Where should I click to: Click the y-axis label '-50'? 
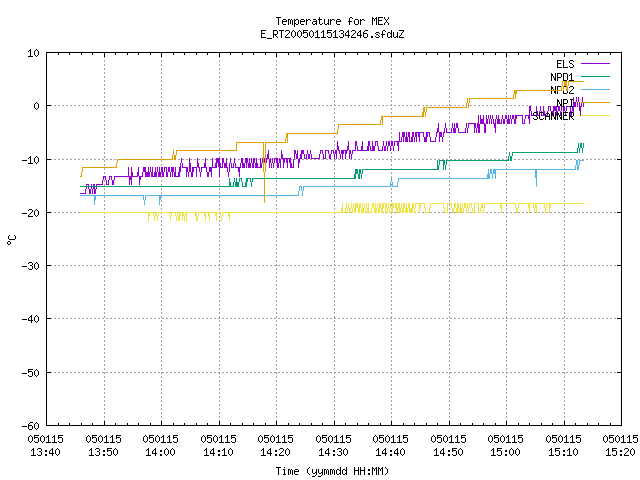[x=31, y=373]
